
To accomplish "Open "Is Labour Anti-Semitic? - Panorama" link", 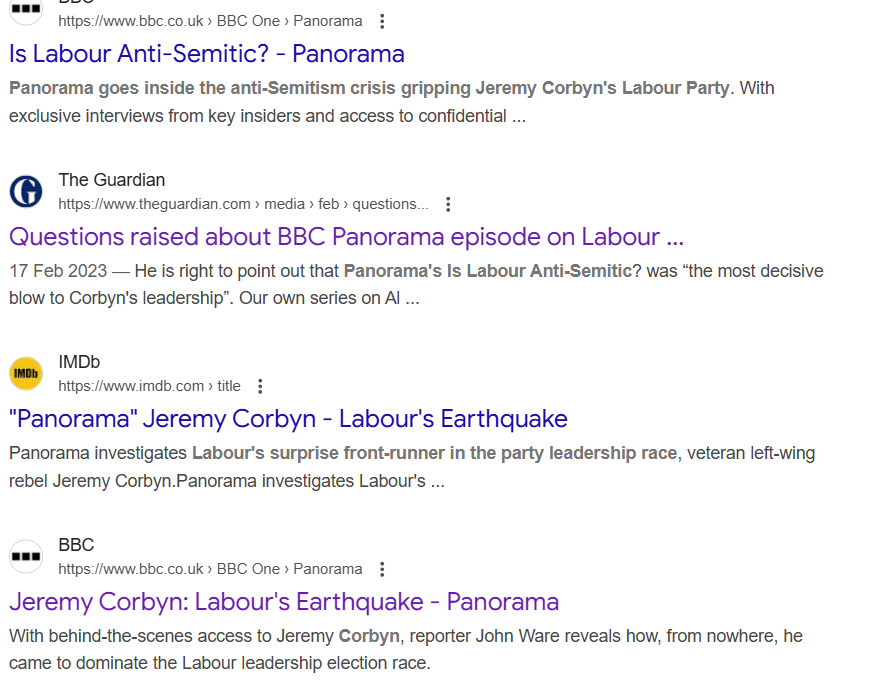I will pyautogui.click(x=207, y=54).
